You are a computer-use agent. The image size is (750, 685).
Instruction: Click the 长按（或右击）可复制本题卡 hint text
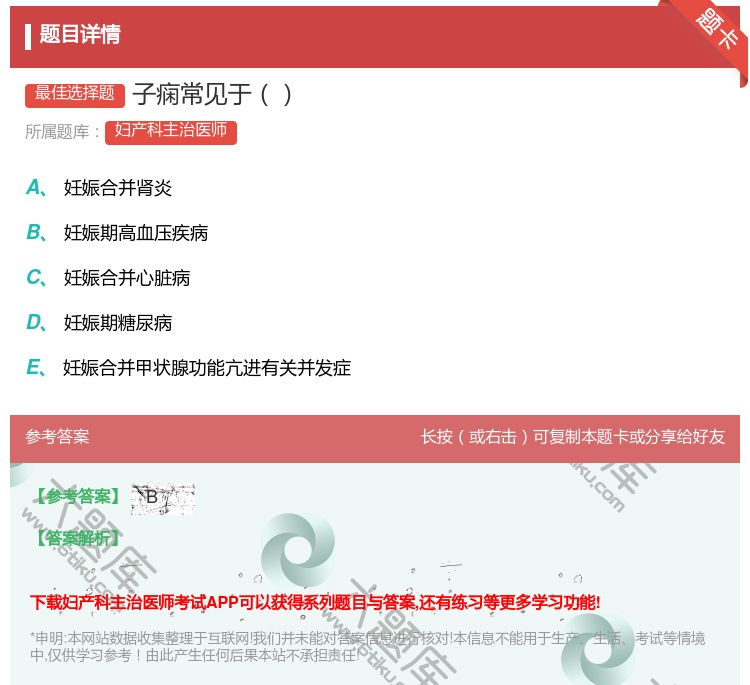pos(573,437)
